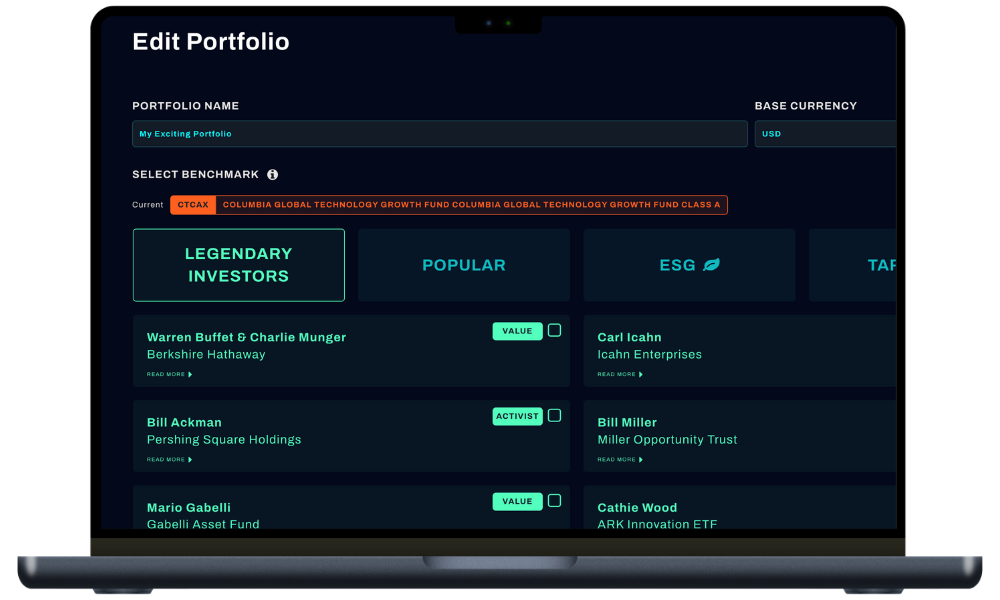Select the Carl Icahn benchmark card
Image resolution: width=1000 pixels, height=600 pixels.
[x=740, y=351]
